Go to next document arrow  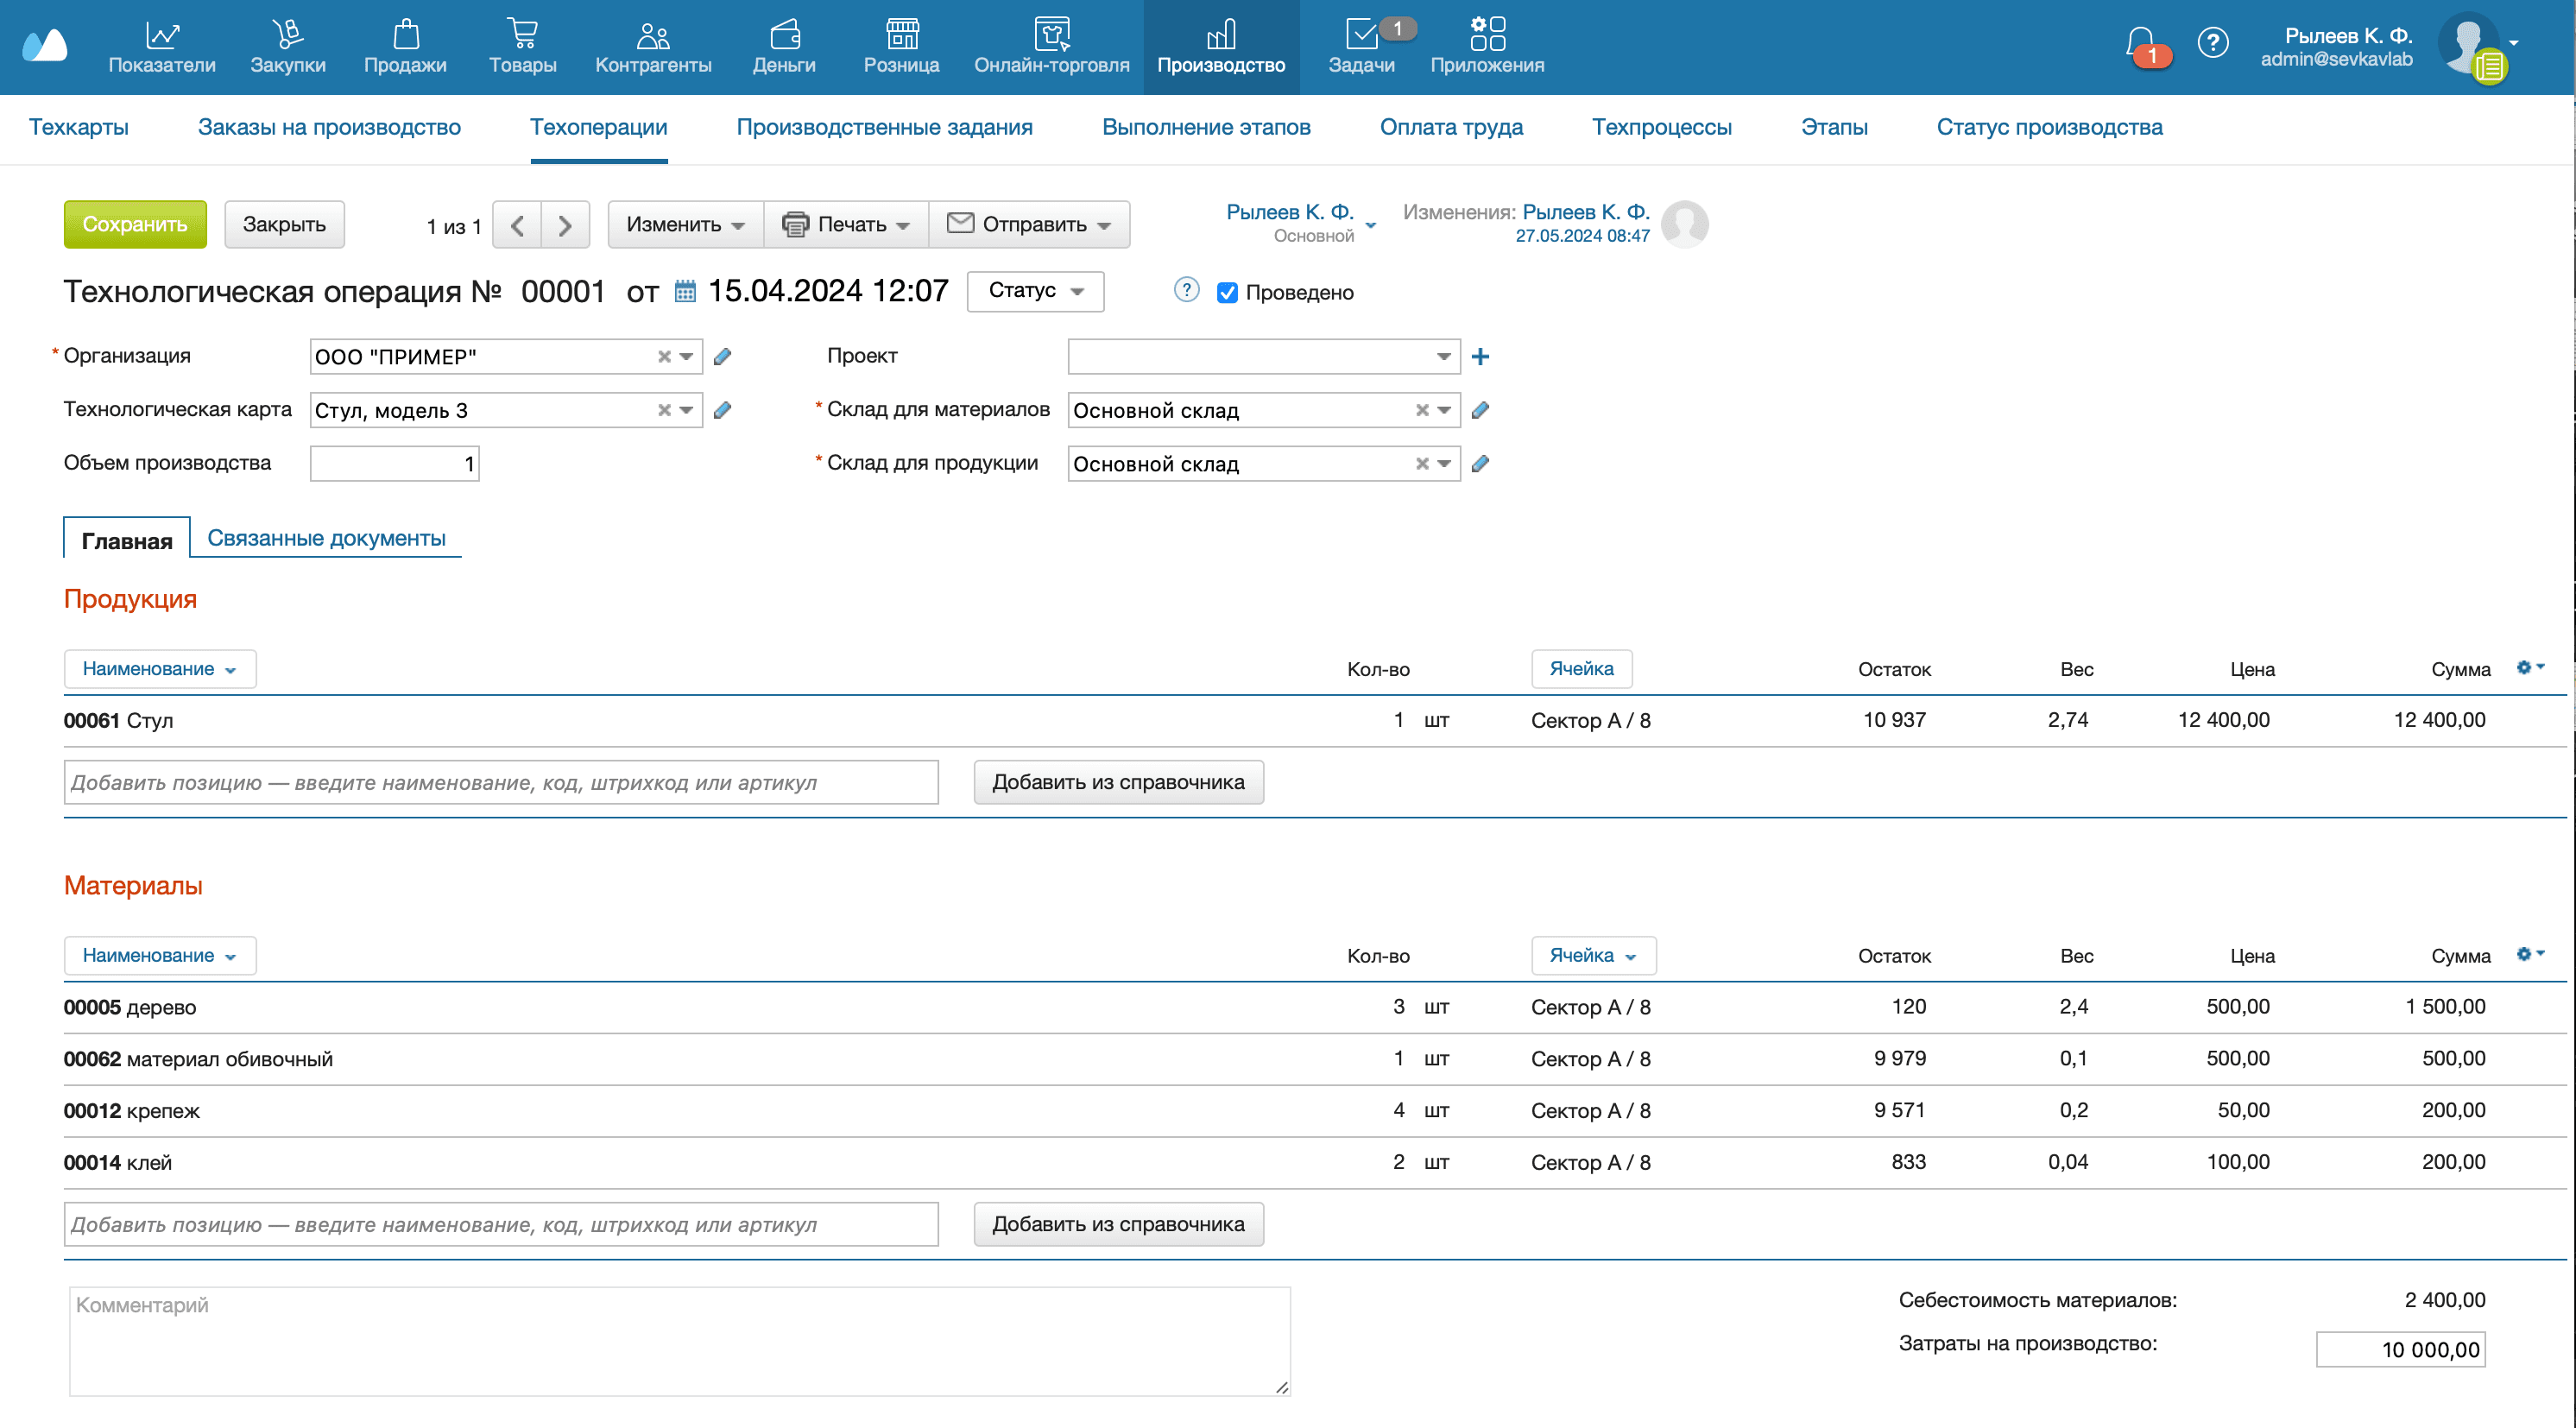coord(565,225)
